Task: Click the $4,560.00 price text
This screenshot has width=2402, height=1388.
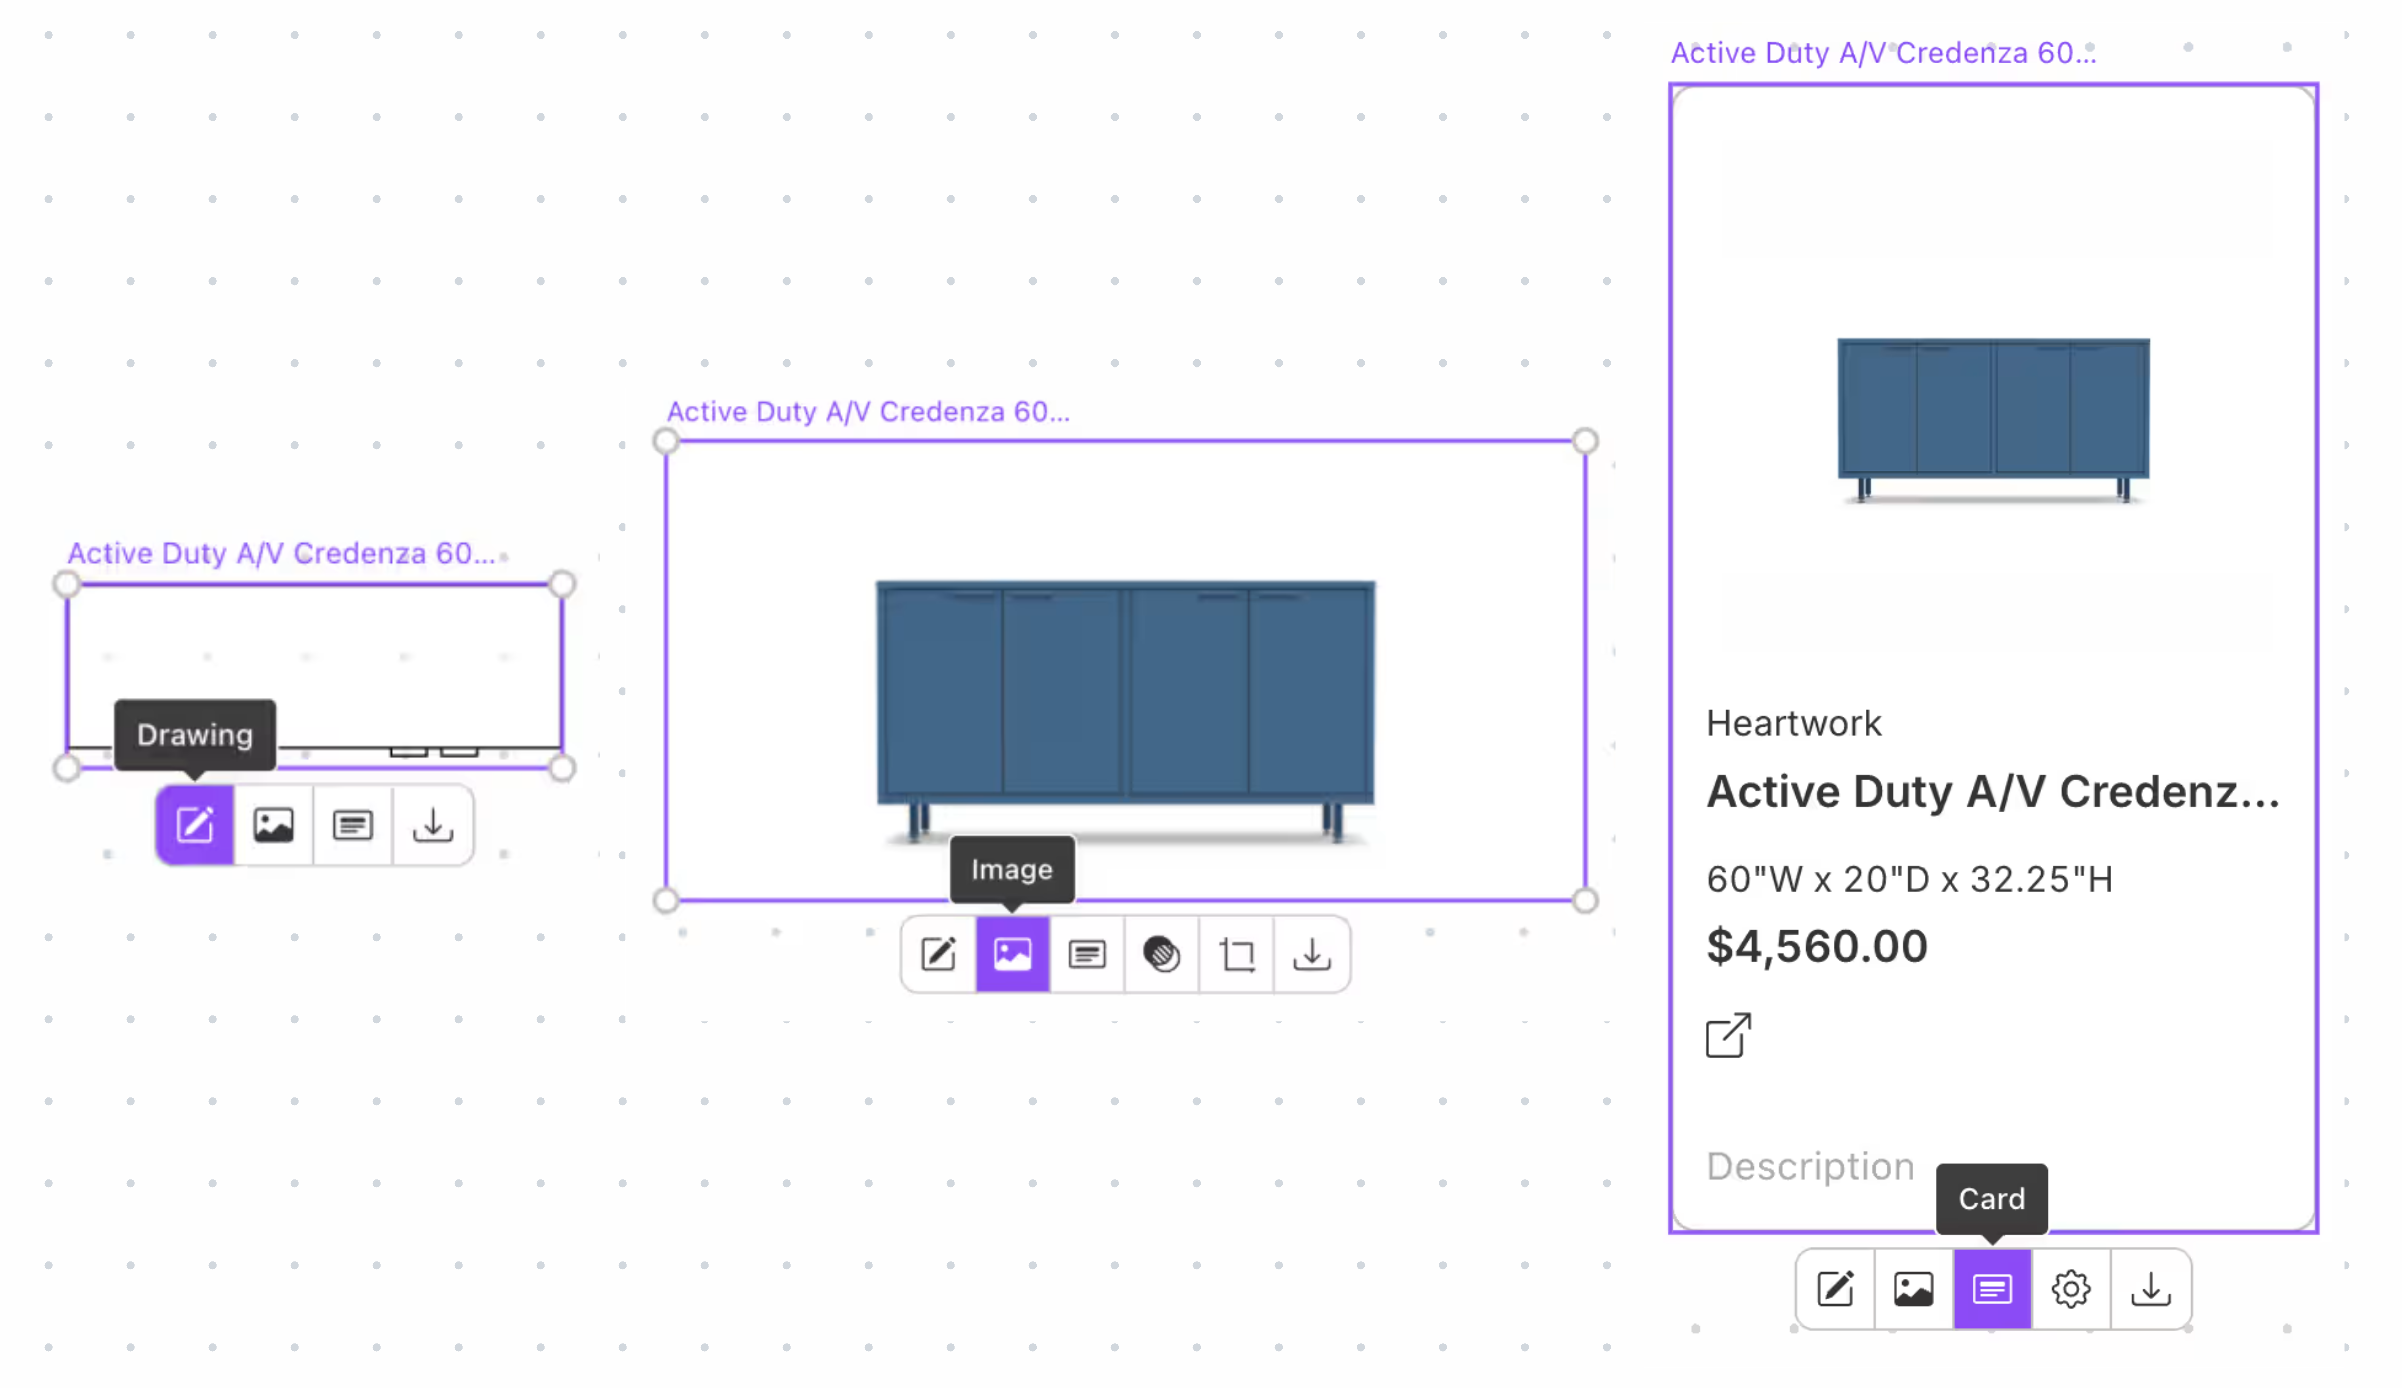Action: 1816,946
